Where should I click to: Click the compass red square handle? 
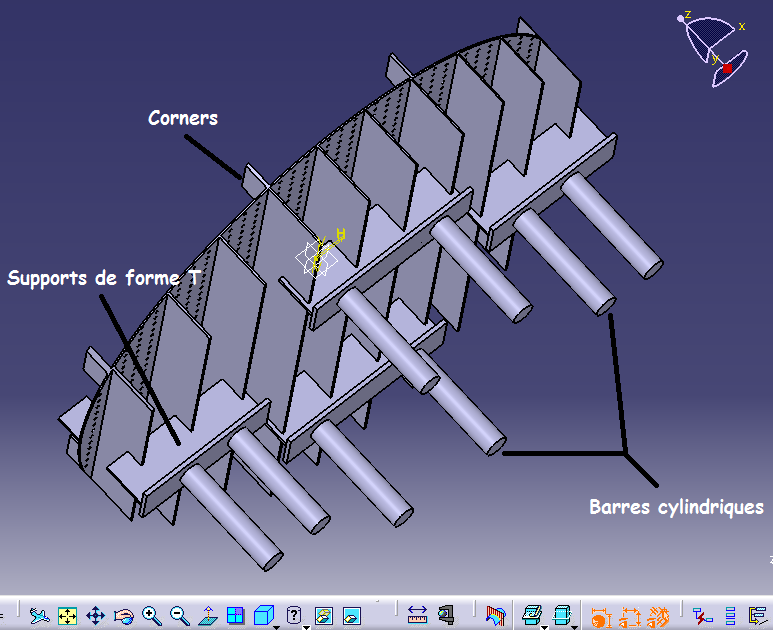coord(727,68)
